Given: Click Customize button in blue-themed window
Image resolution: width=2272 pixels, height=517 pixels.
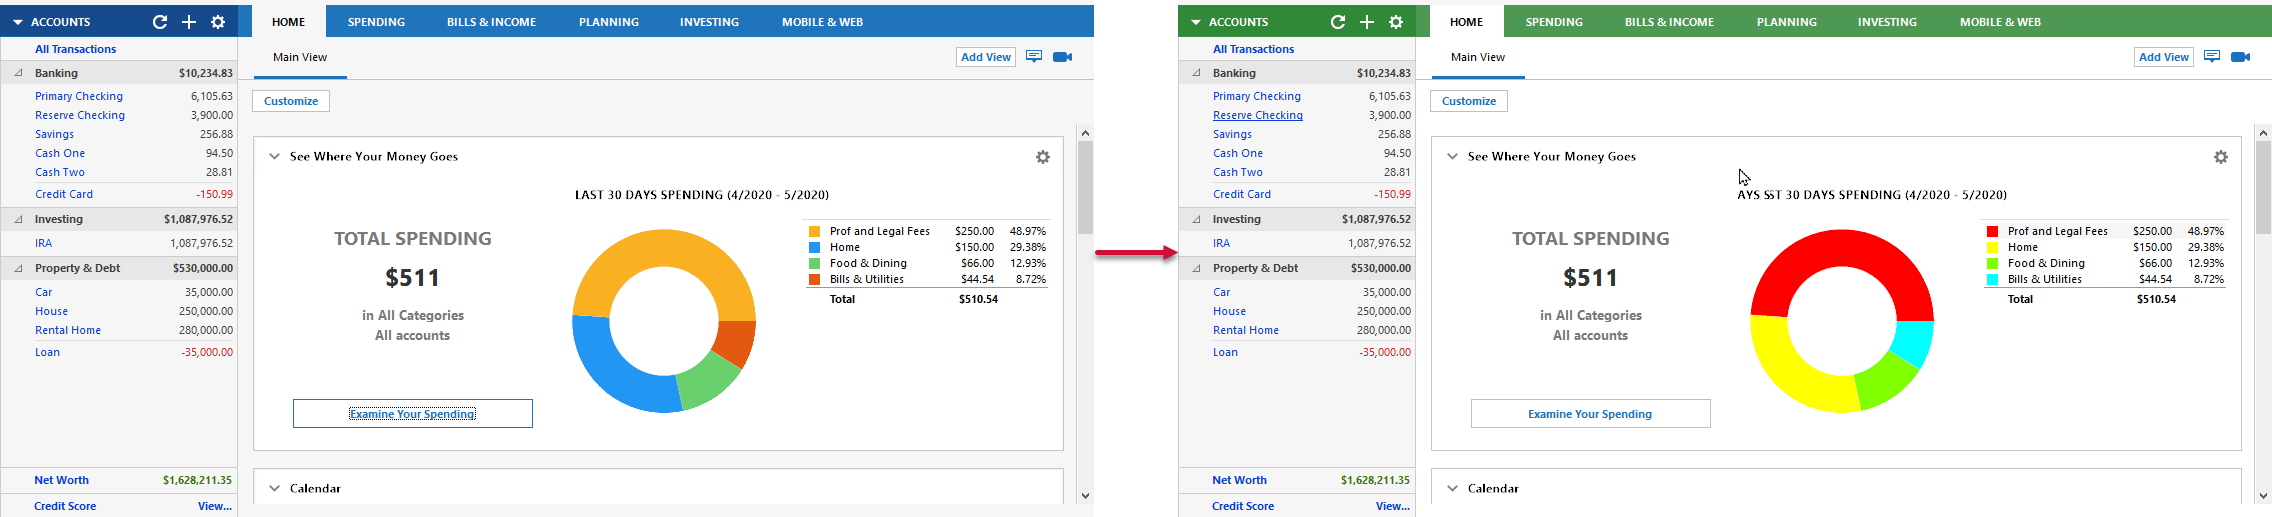Looking at the screenshot, I should click(x=291, y=101).
